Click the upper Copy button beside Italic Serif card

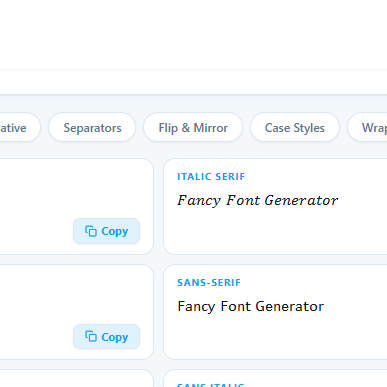[x=106, y=231]
